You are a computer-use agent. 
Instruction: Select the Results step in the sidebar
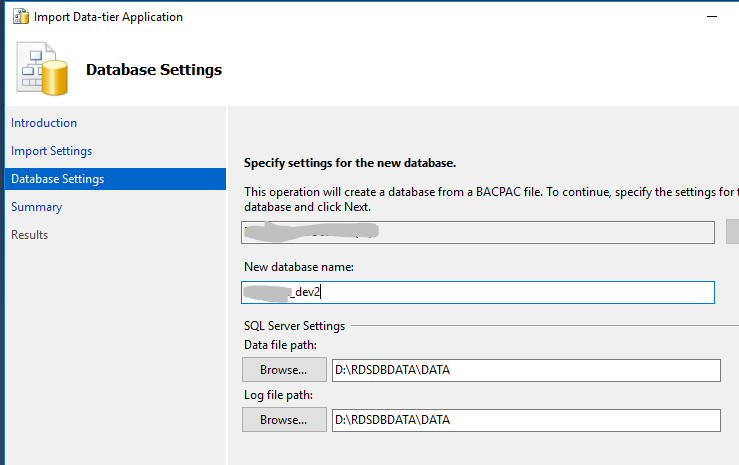click(29, 235)
